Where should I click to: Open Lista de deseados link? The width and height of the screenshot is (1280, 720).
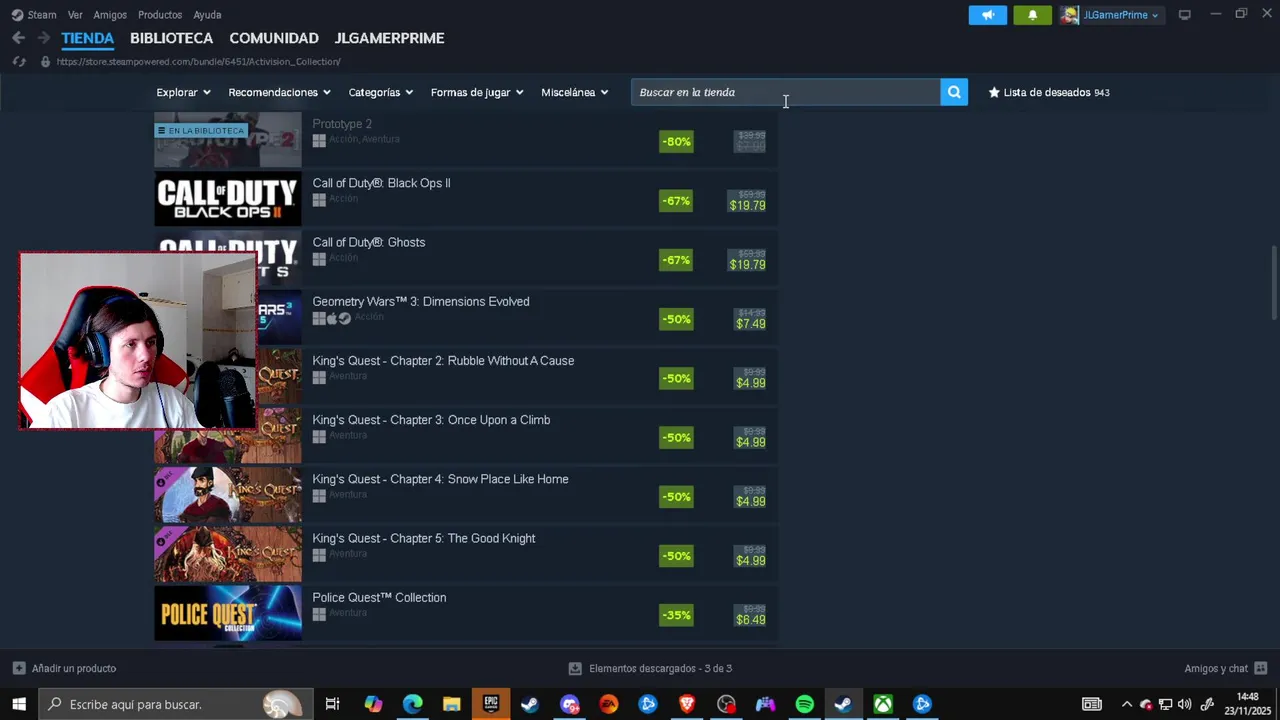click(1047, 92)
